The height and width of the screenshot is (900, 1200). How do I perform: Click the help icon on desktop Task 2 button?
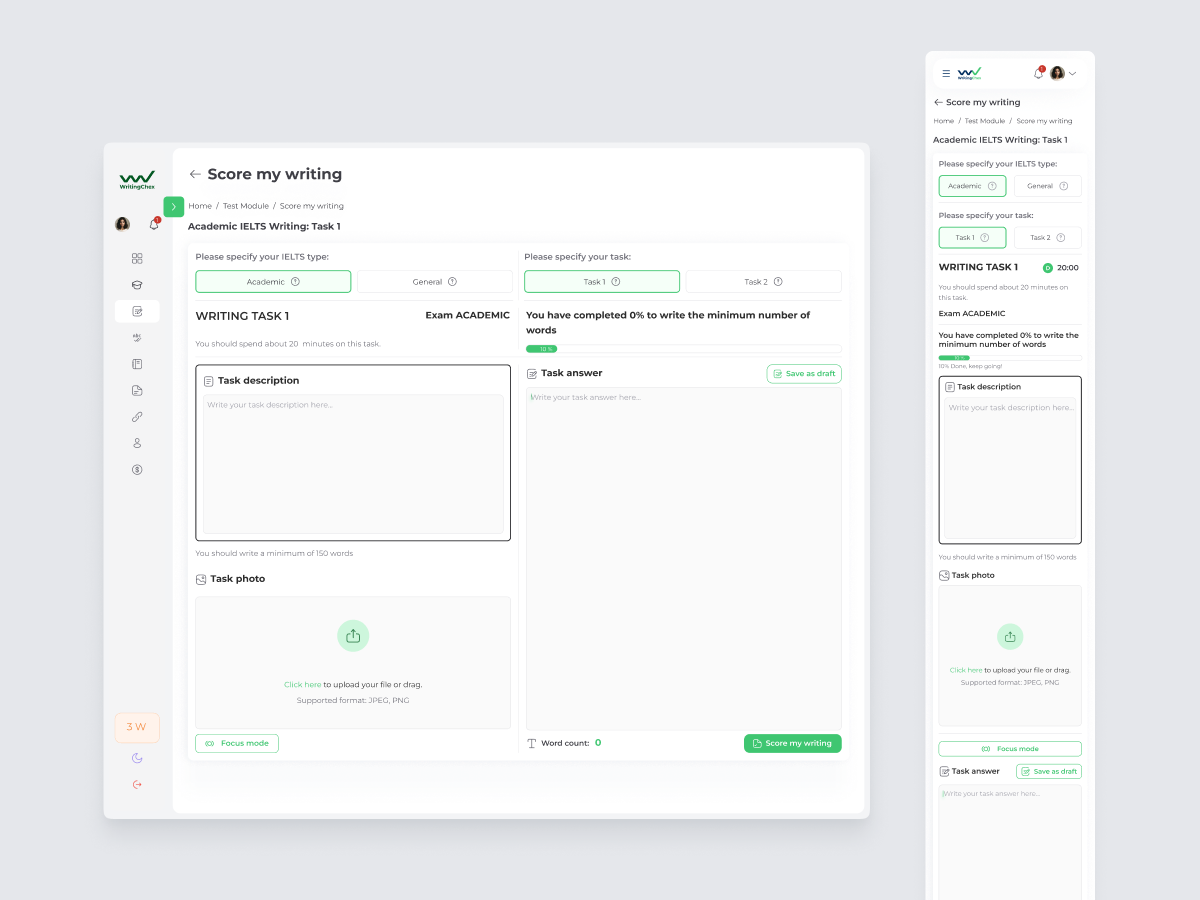pyautogui.click(x=778, y=282)
